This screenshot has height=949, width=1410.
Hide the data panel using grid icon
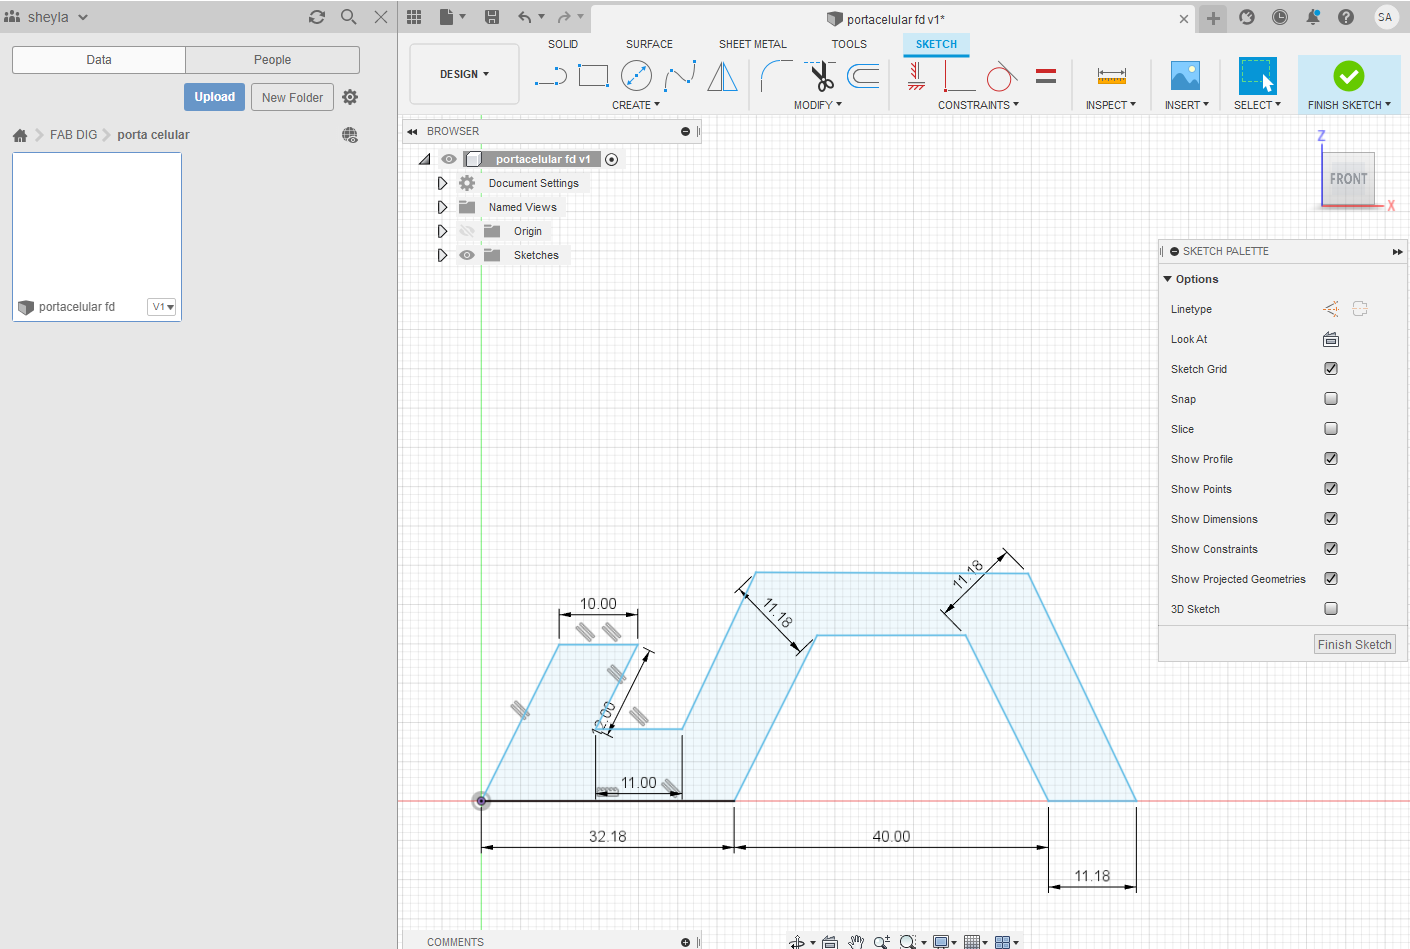click(x=414, y=17)
